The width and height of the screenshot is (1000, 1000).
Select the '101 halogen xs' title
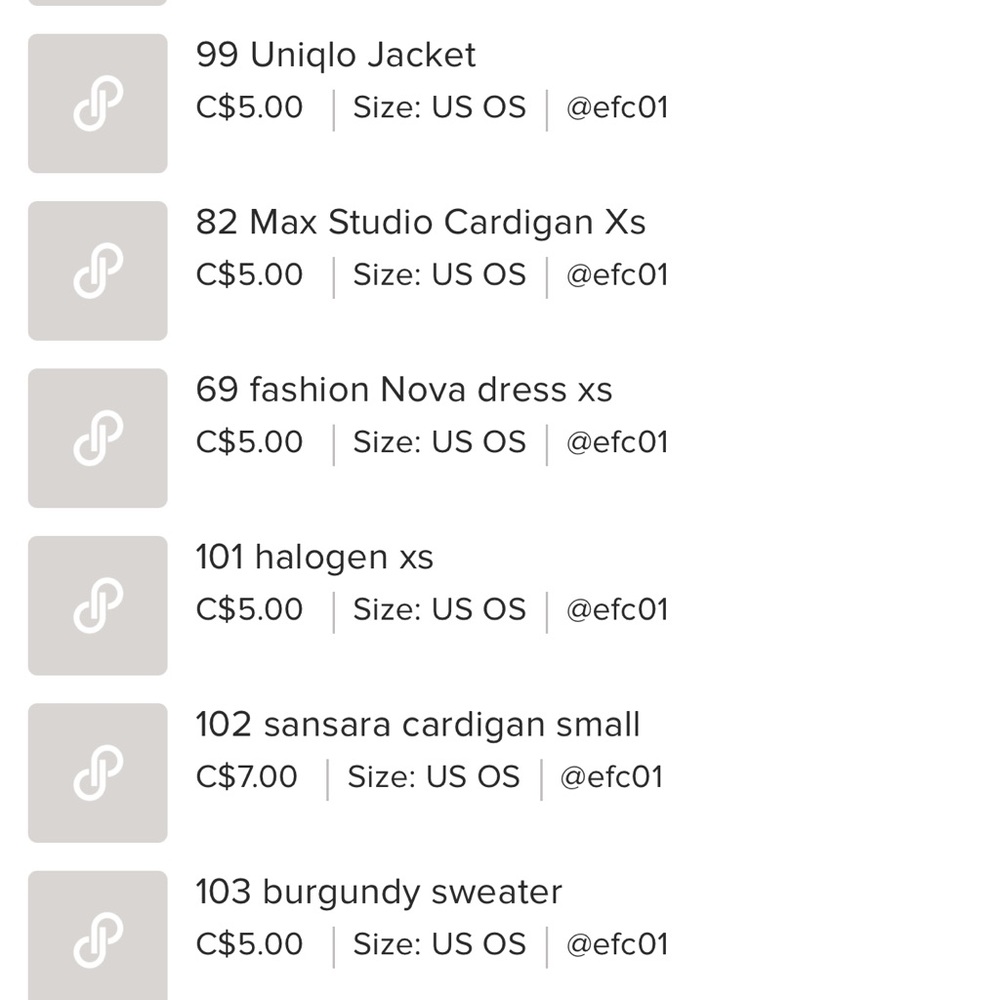314,557
